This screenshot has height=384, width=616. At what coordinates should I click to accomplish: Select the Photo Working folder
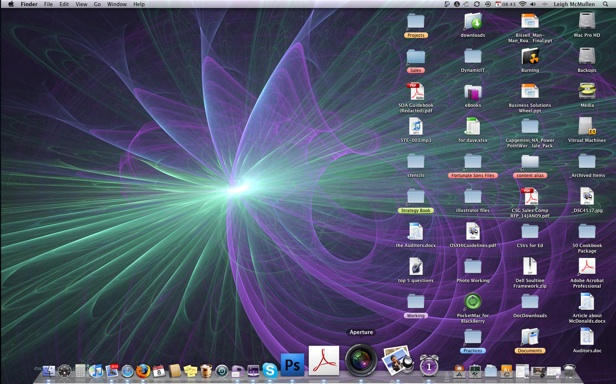473,266
